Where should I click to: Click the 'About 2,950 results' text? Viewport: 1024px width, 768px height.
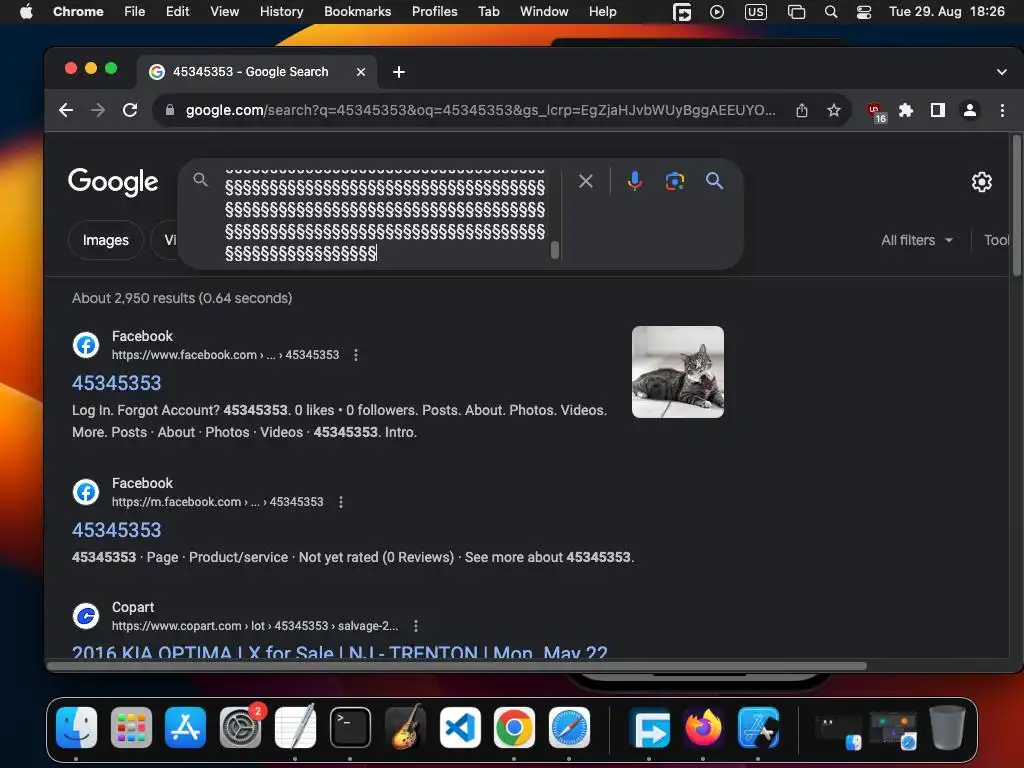[x=182, y=298]
